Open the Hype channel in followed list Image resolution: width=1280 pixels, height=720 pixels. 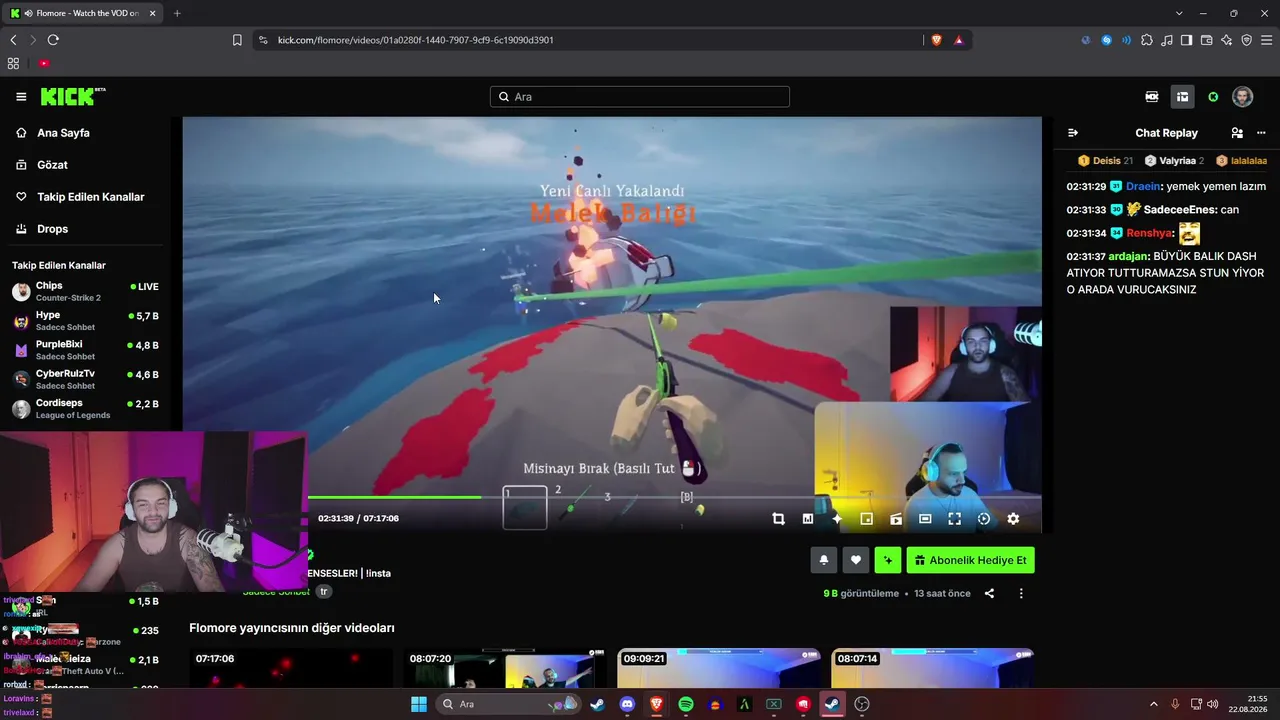click(85, 321)
